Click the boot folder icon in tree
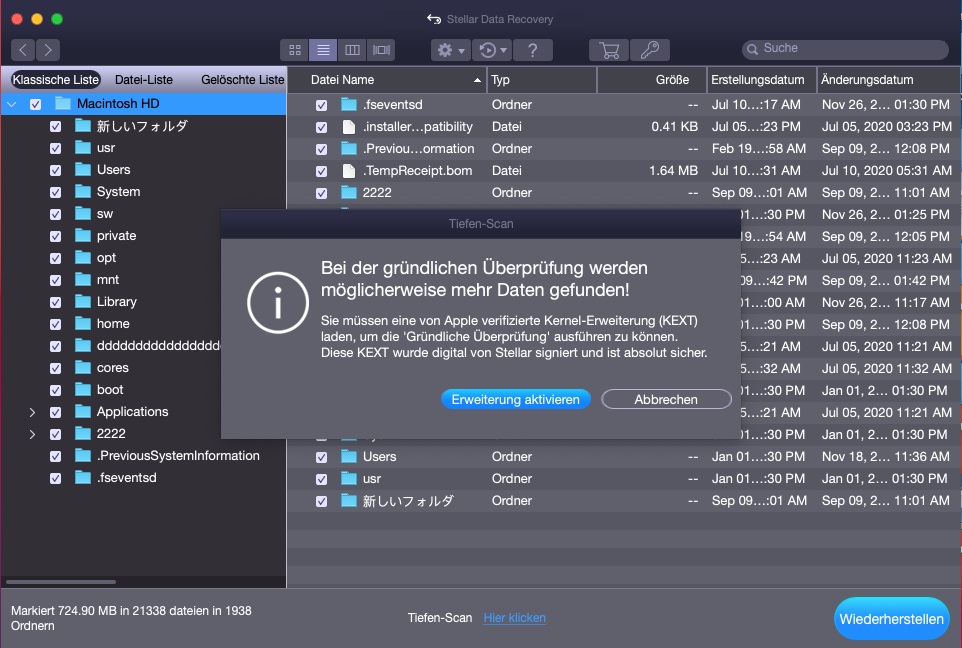Image resolution: width=962 pixels, height=648 pixels. pos(83,390)
